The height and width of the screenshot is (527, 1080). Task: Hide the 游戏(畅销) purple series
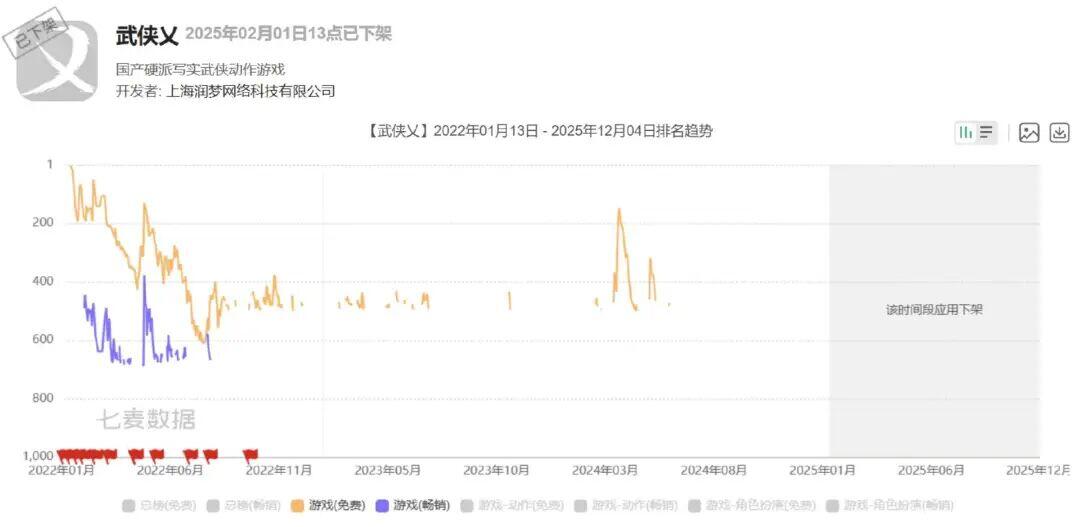(x=413, y=506)
